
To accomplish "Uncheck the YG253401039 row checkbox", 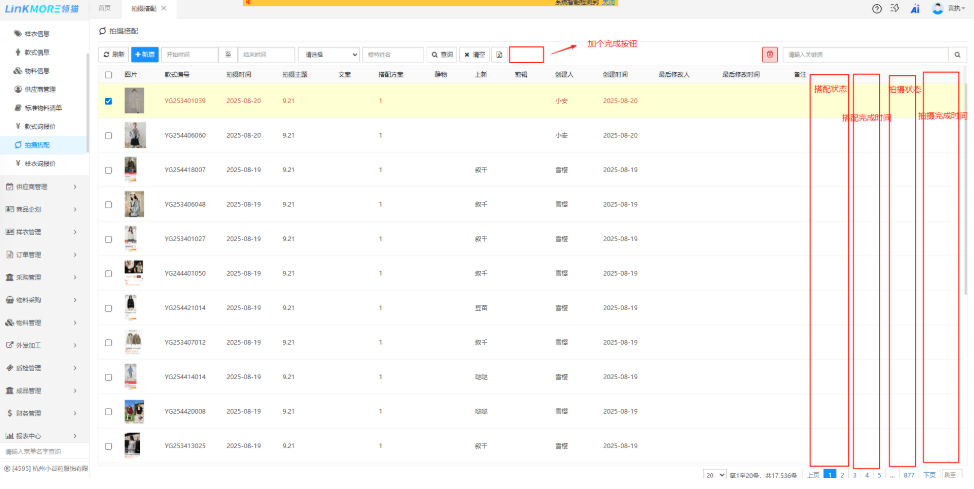I will click(108, 101).
